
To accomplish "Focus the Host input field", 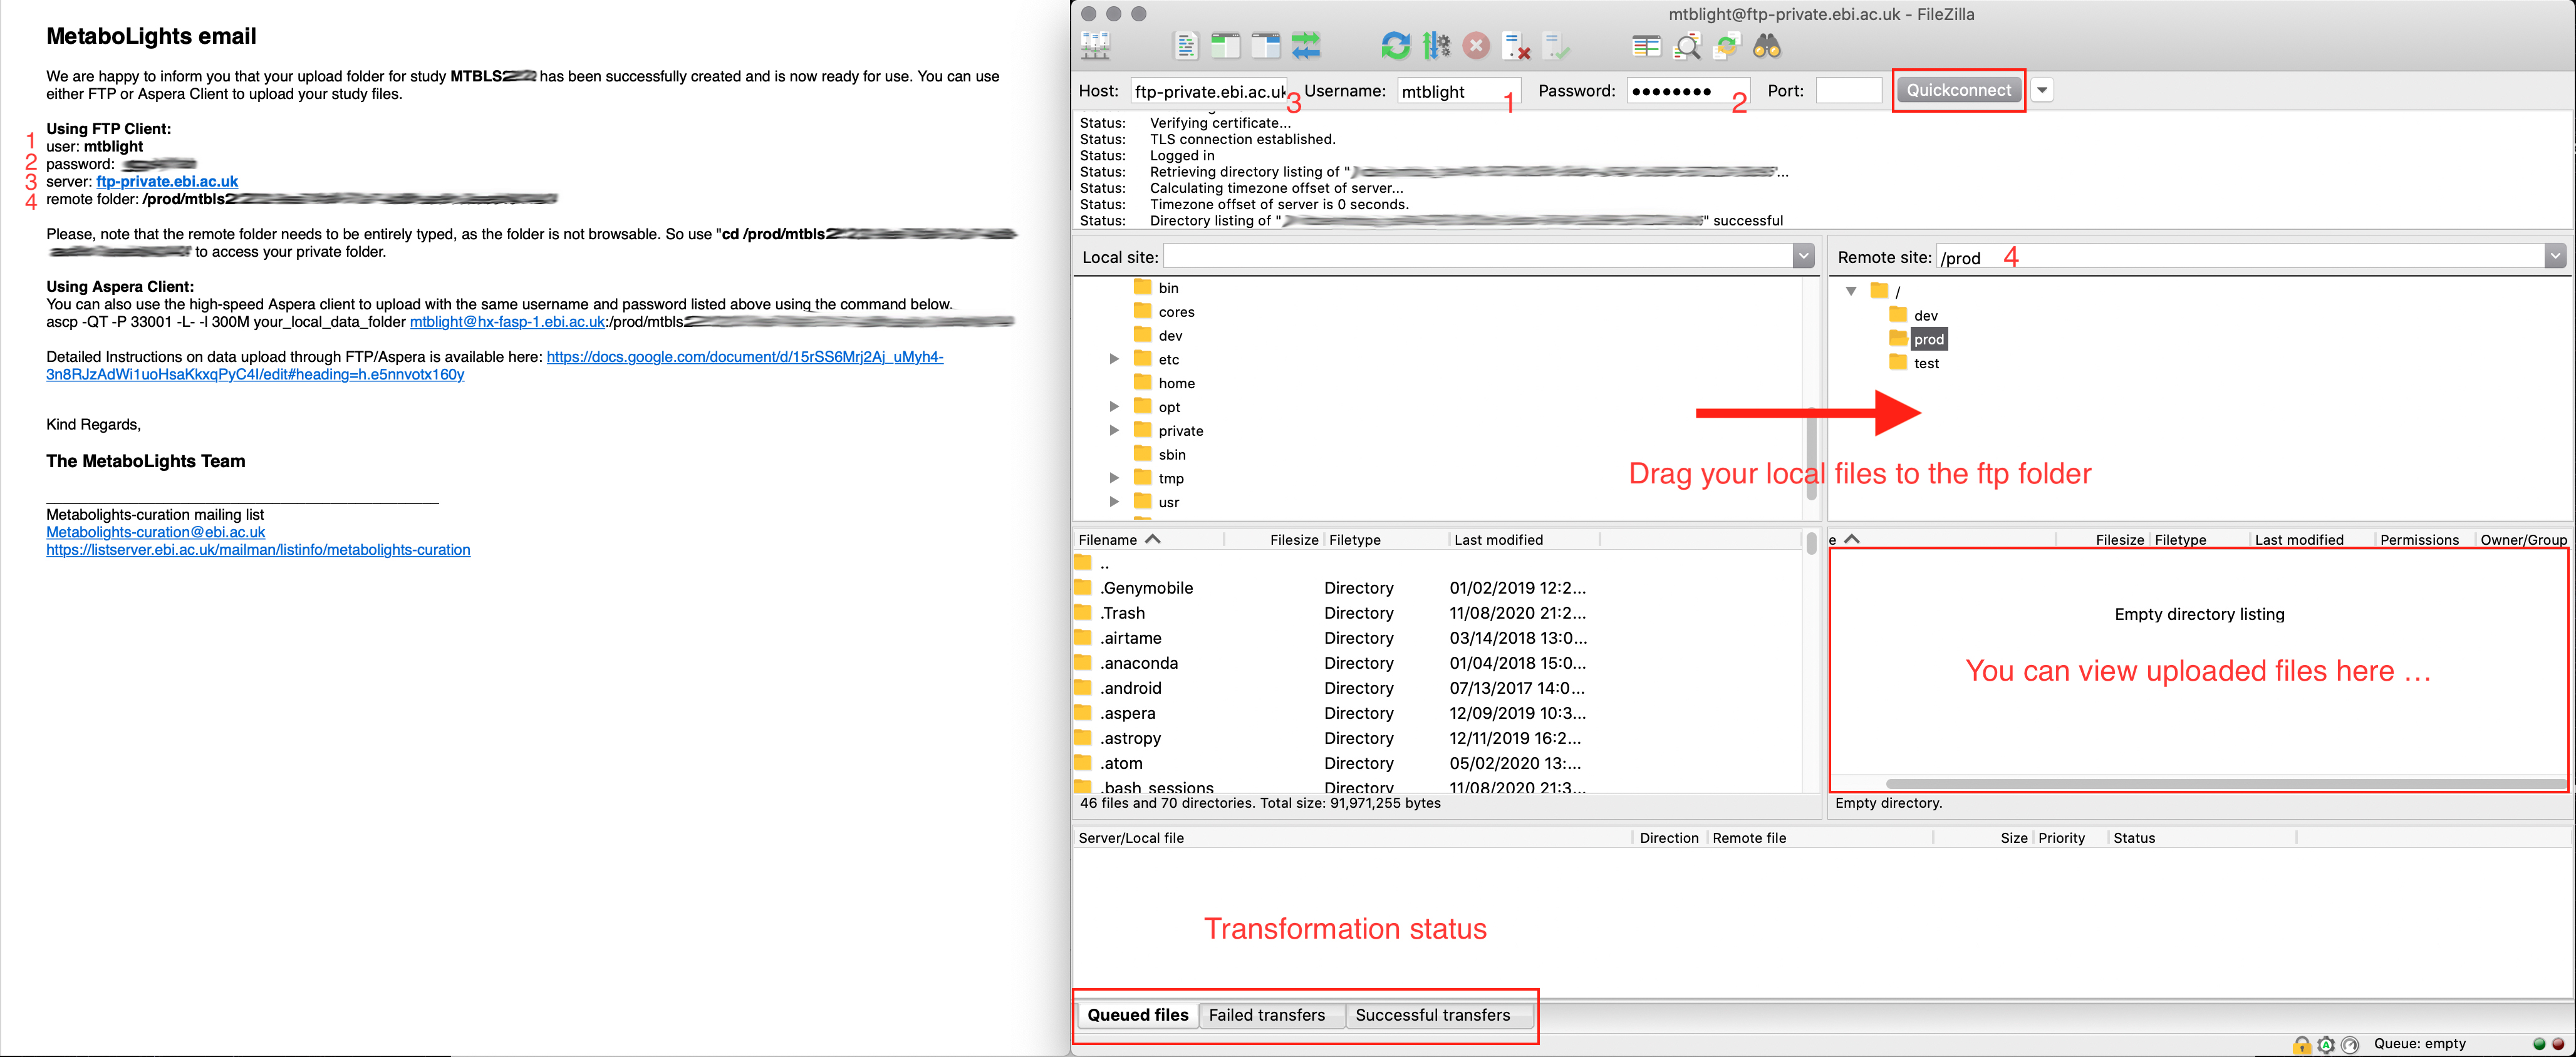I will [x=1209, y=91].
